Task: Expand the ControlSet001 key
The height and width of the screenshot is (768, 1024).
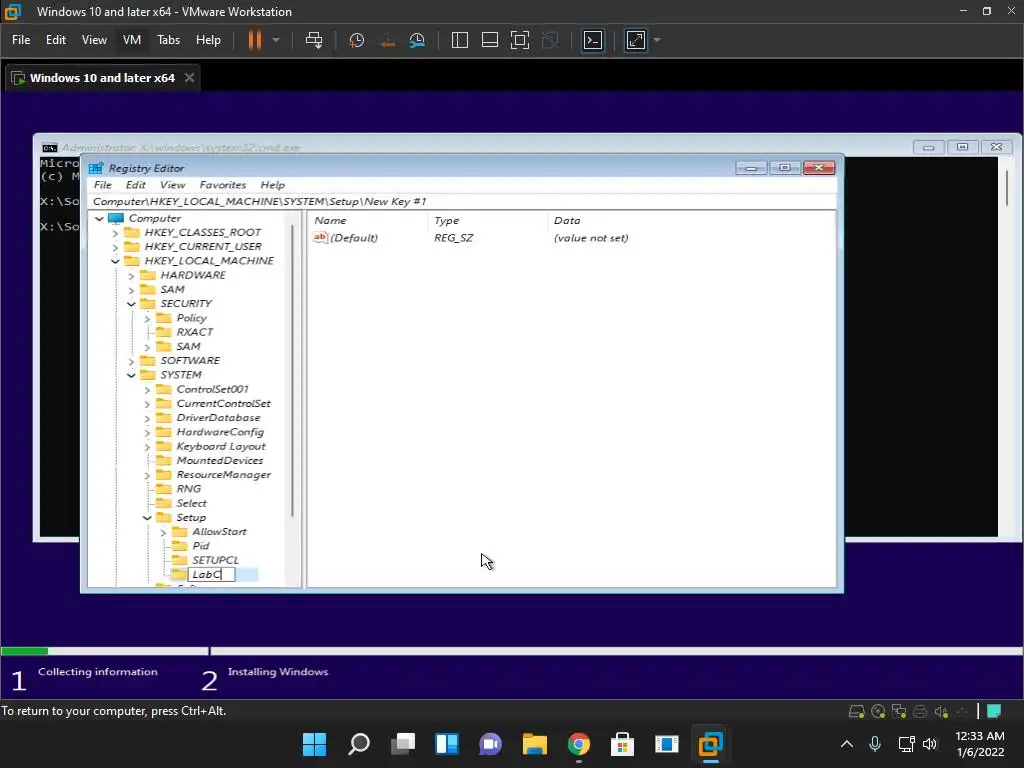Action: pyautogui.click(x=147, y=390)
